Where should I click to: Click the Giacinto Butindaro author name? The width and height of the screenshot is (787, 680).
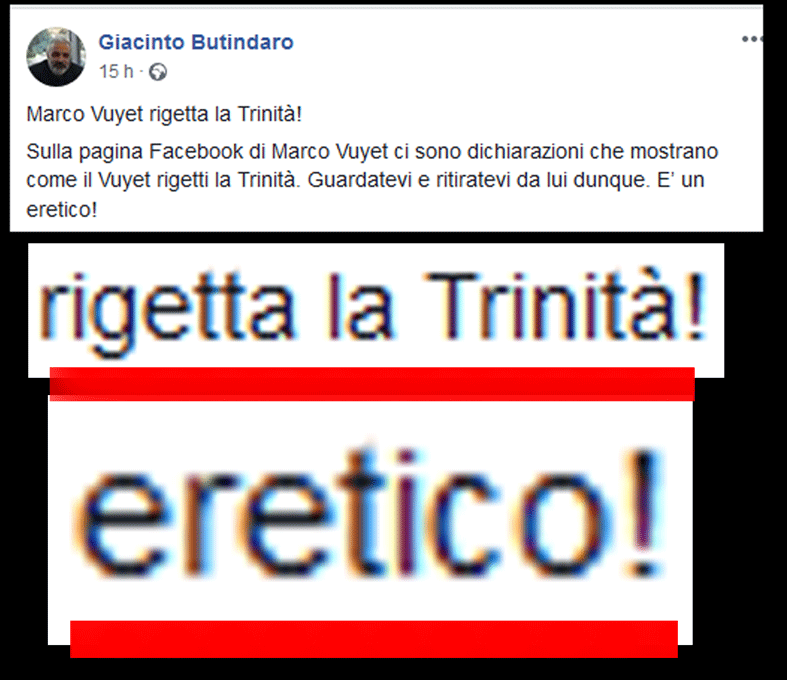(196, 42)
